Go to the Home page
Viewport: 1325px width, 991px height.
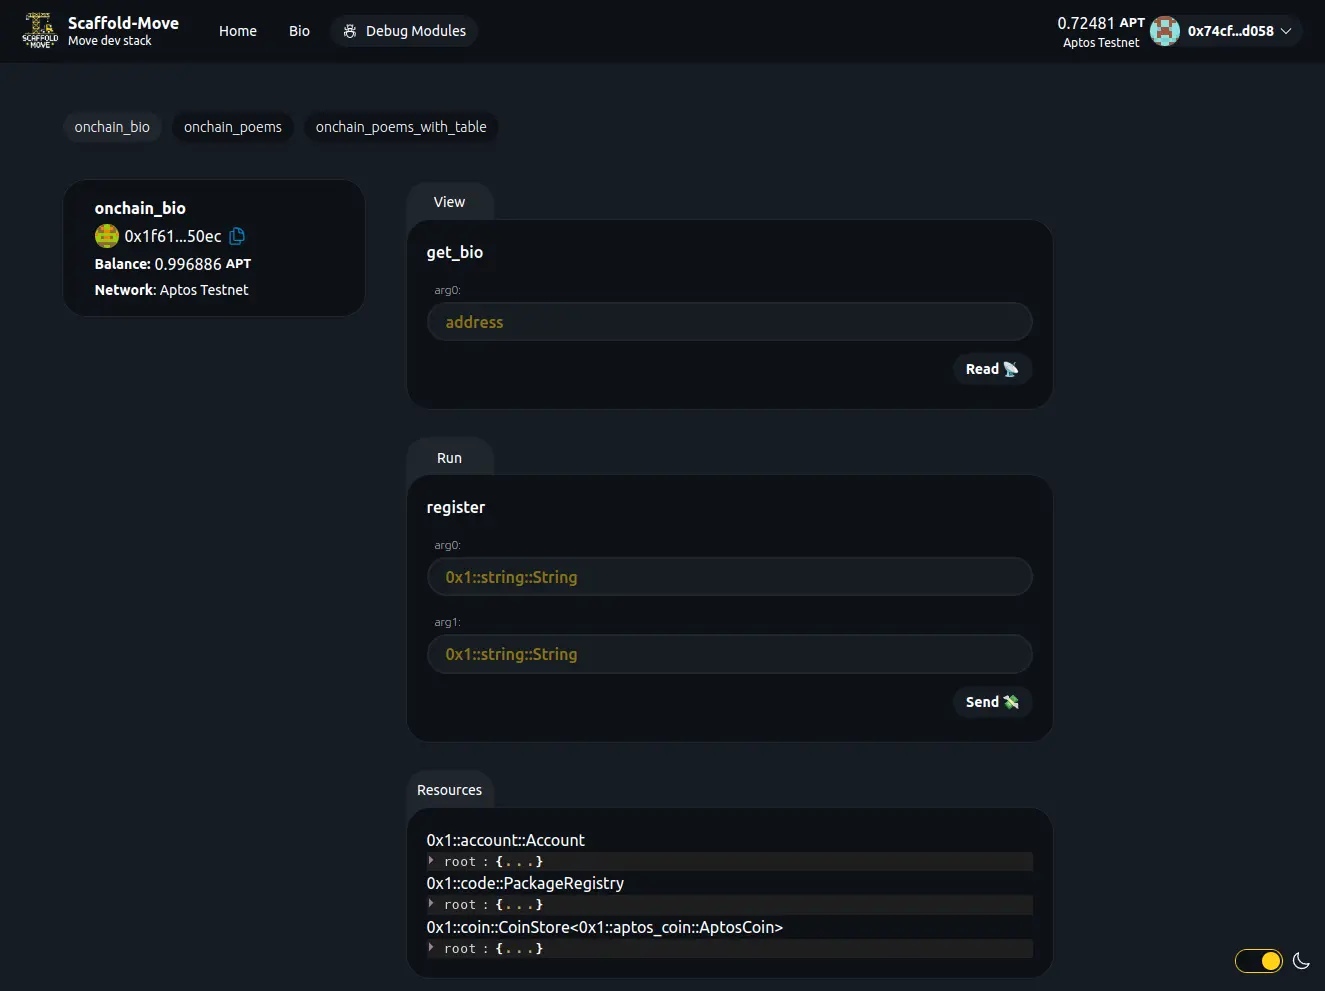[238, 31]
